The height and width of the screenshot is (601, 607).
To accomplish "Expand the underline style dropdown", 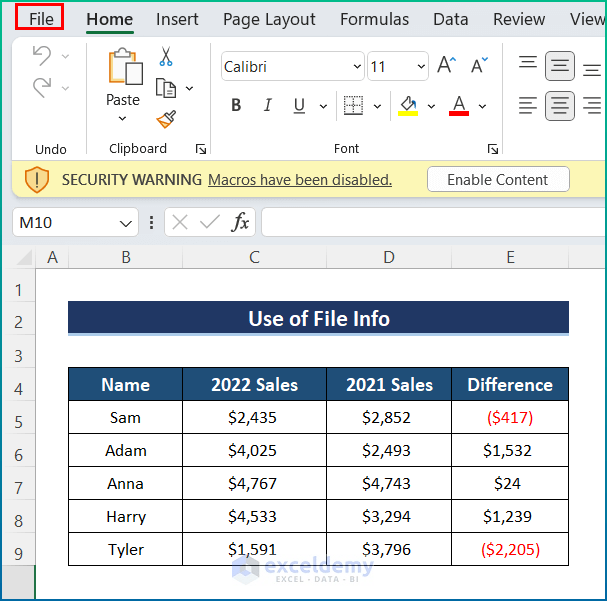I will pos(323,106).
